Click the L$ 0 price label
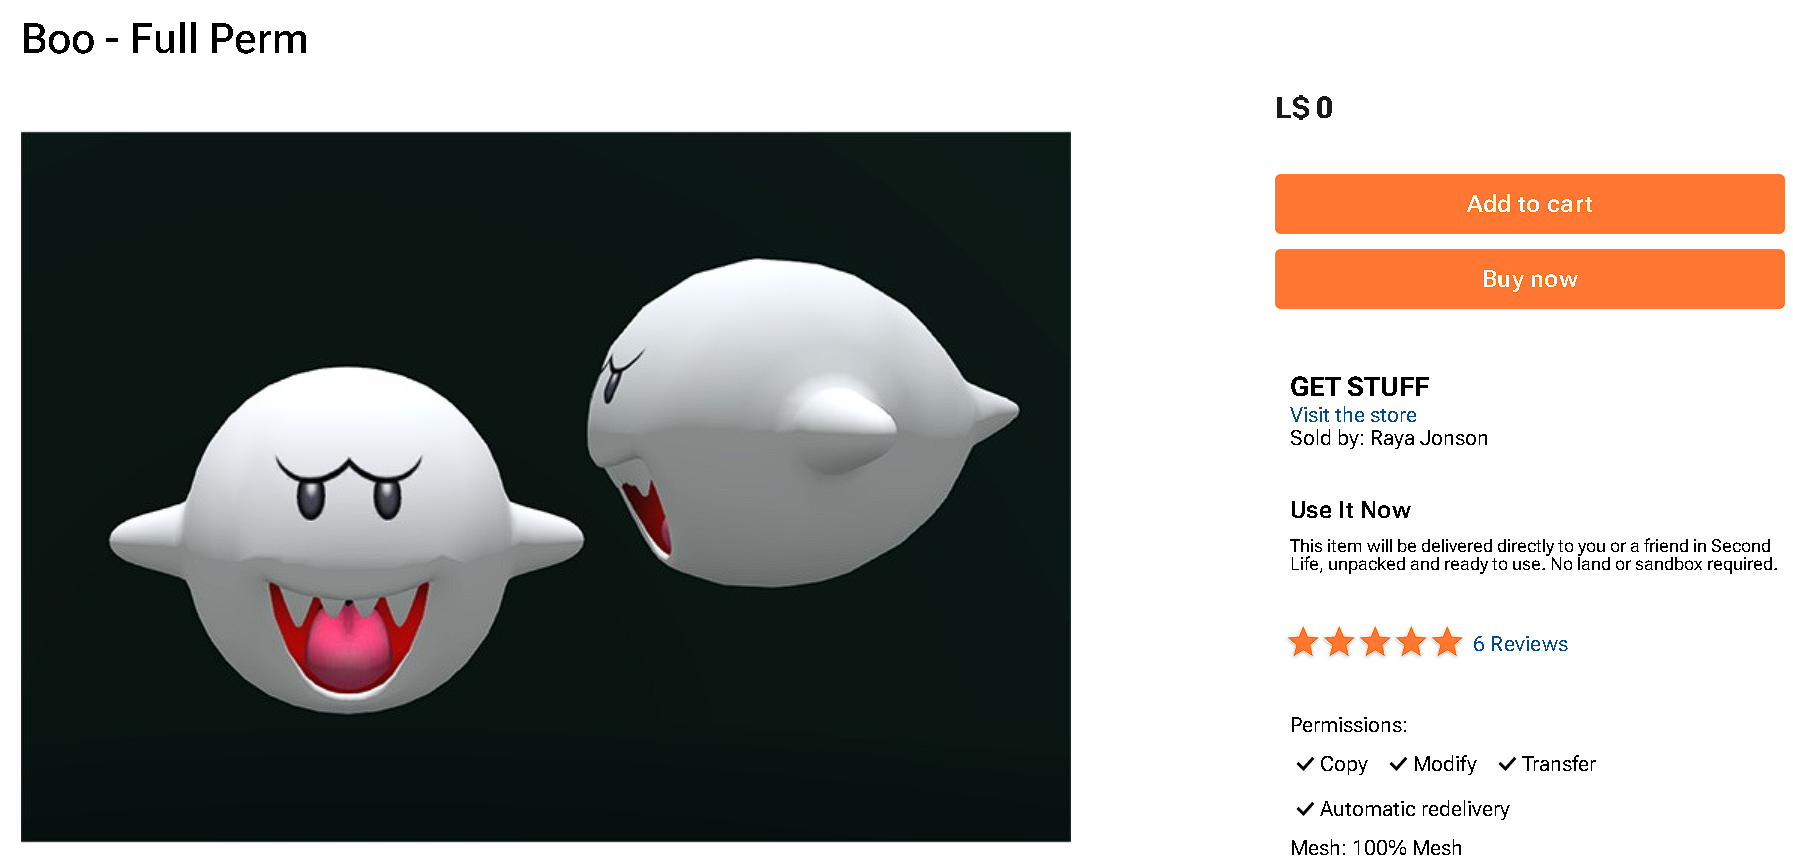1793x859 pixels. 1304,108
